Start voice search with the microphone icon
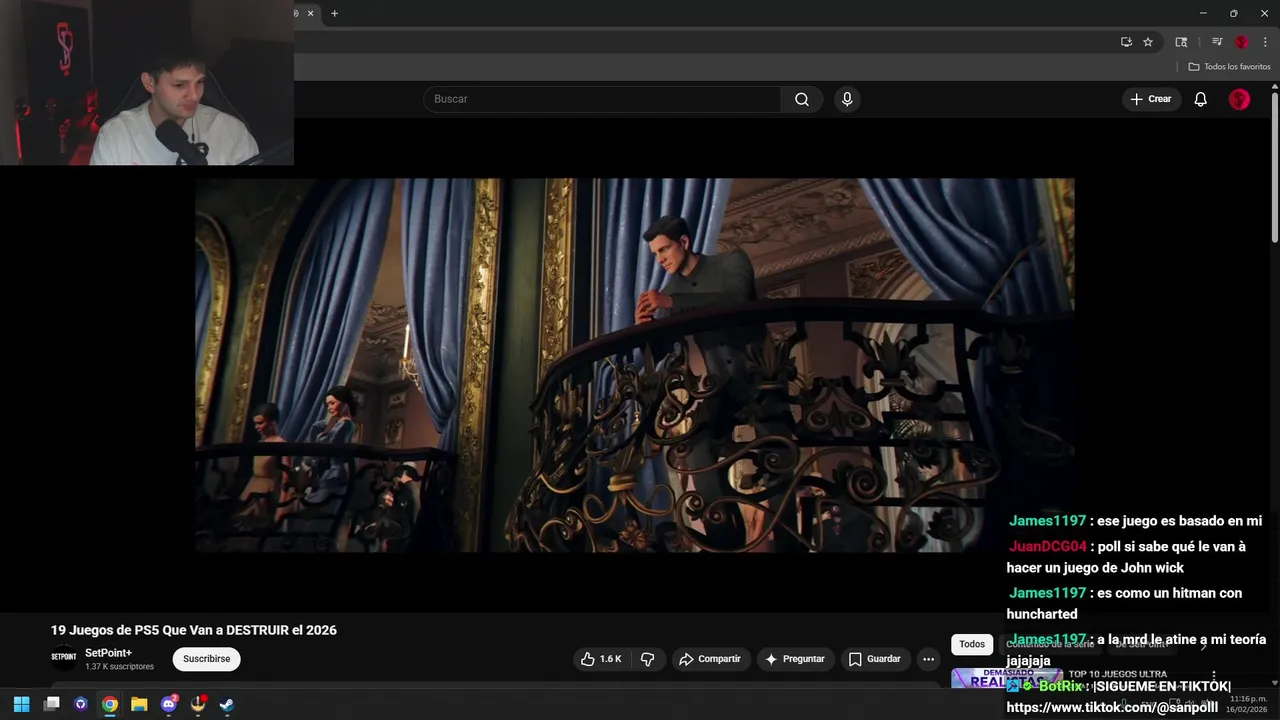This screenshot has width=1280, height=720. point(847,99)
